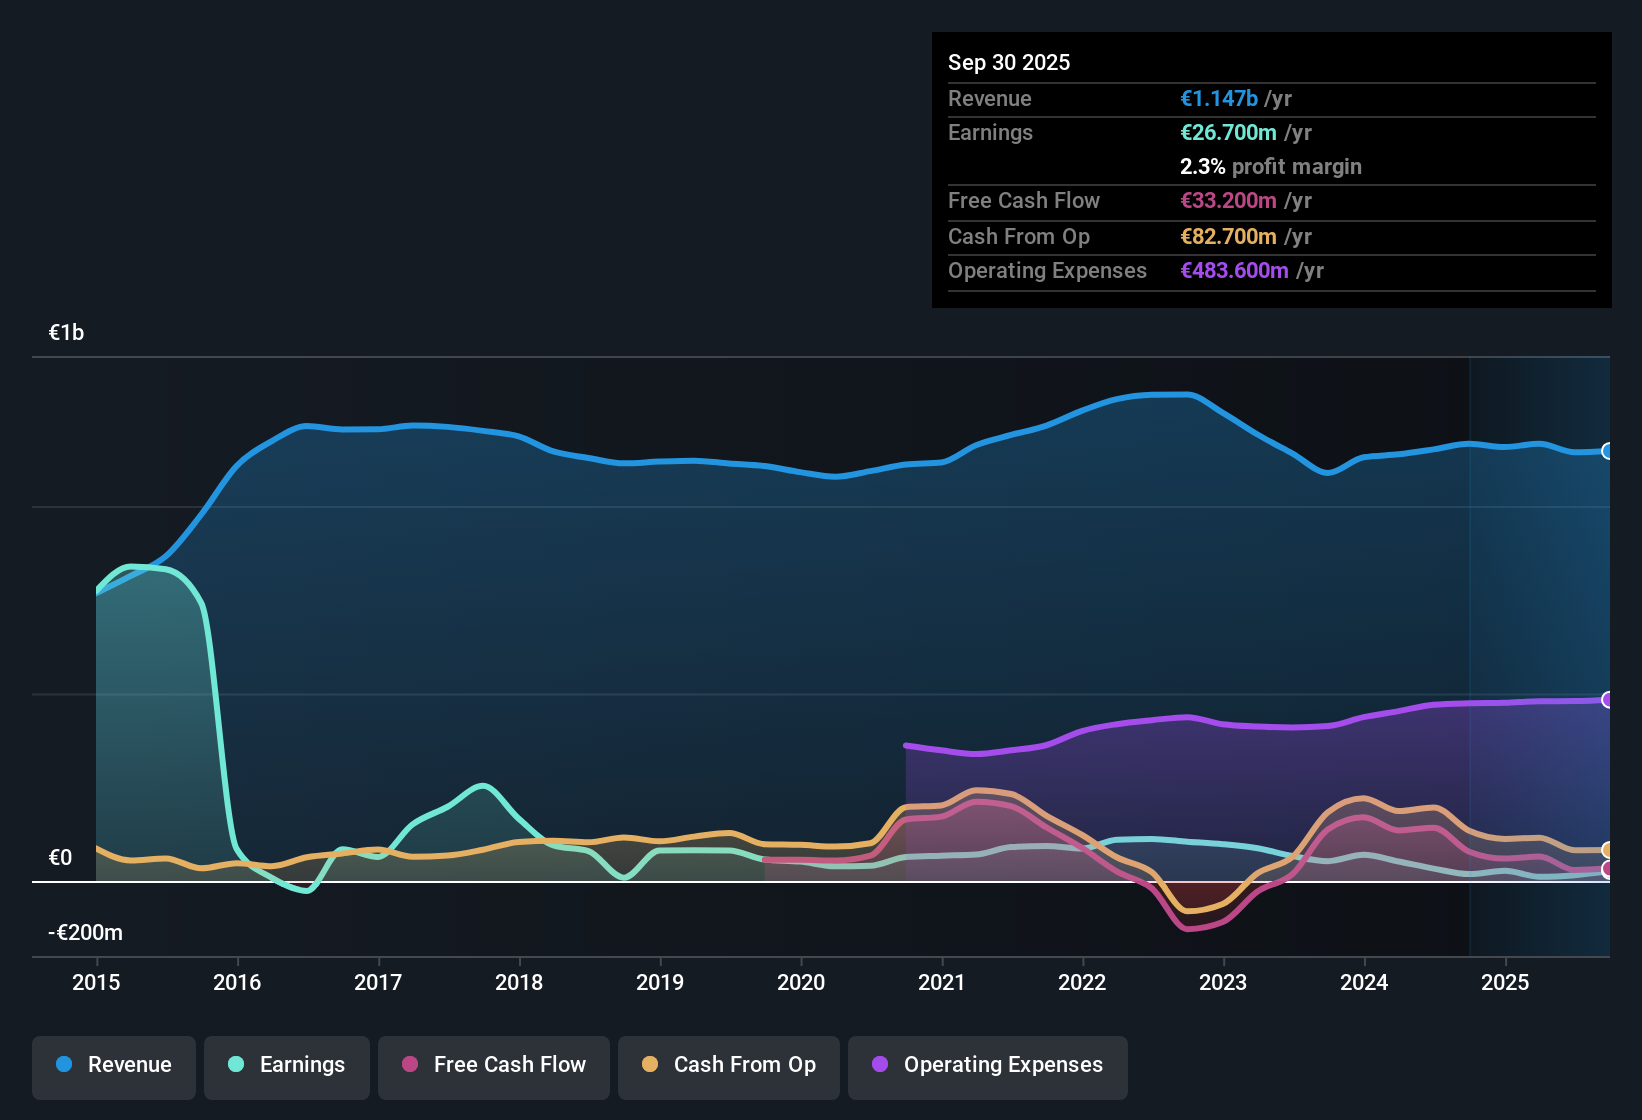Viewport: 1642px width, 1120px height.
Task: Hide the Operating Expenses series
Action: [987, 1065]
